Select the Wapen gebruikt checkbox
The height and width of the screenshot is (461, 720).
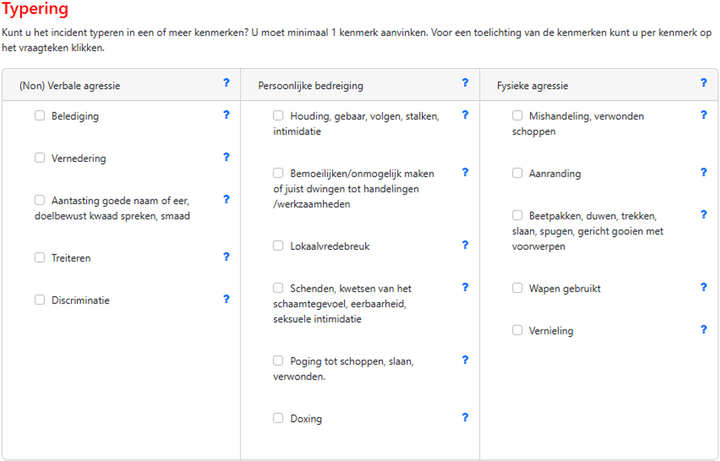pos(518,288)
